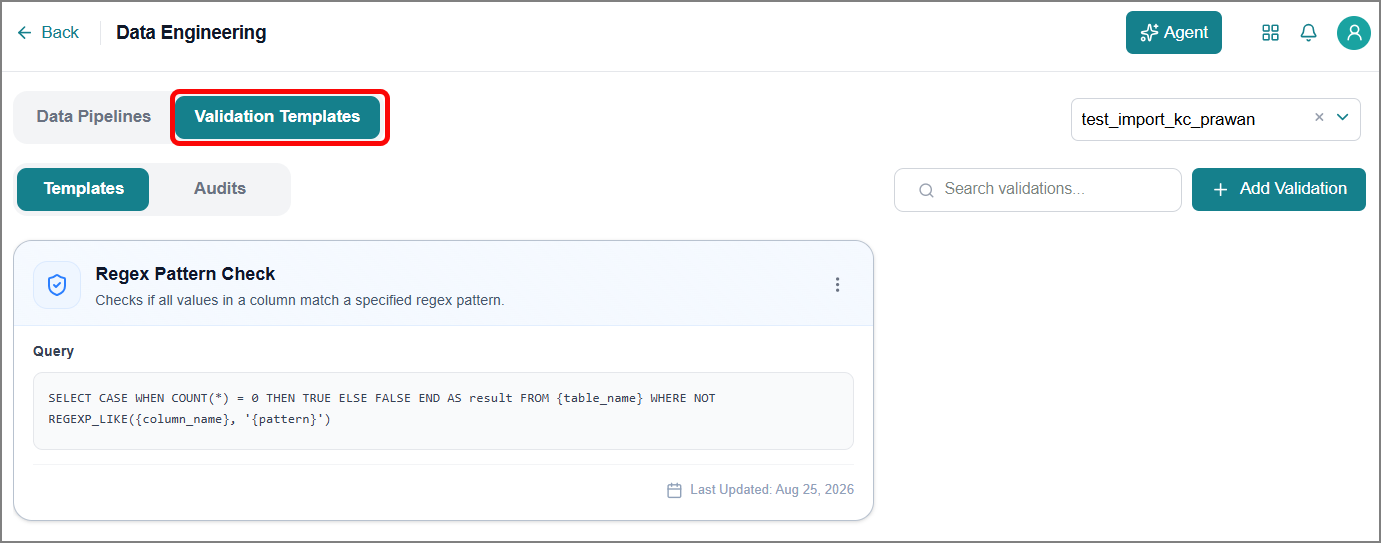The height and width of the screenshot is (543, 1381).
Task: Switch to the Data Pipelines tab
Action: 94,117
